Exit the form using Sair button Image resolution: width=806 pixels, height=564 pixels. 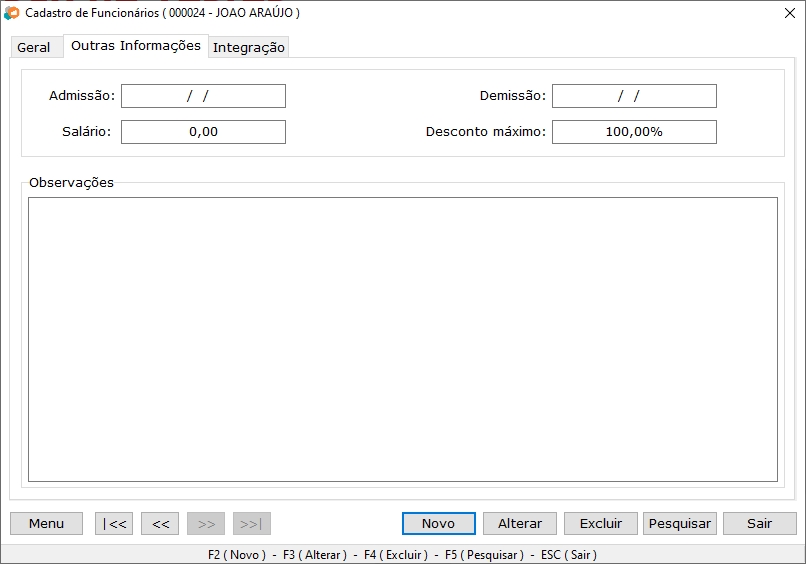pyautogui.click(x=760, y=523)
